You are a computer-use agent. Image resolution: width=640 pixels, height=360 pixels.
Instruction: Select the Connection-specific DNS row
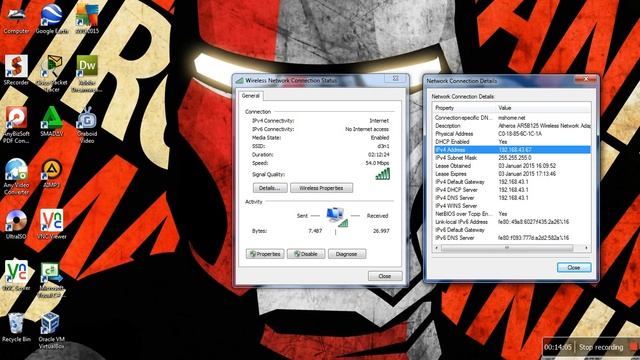(x=512, y=118)
